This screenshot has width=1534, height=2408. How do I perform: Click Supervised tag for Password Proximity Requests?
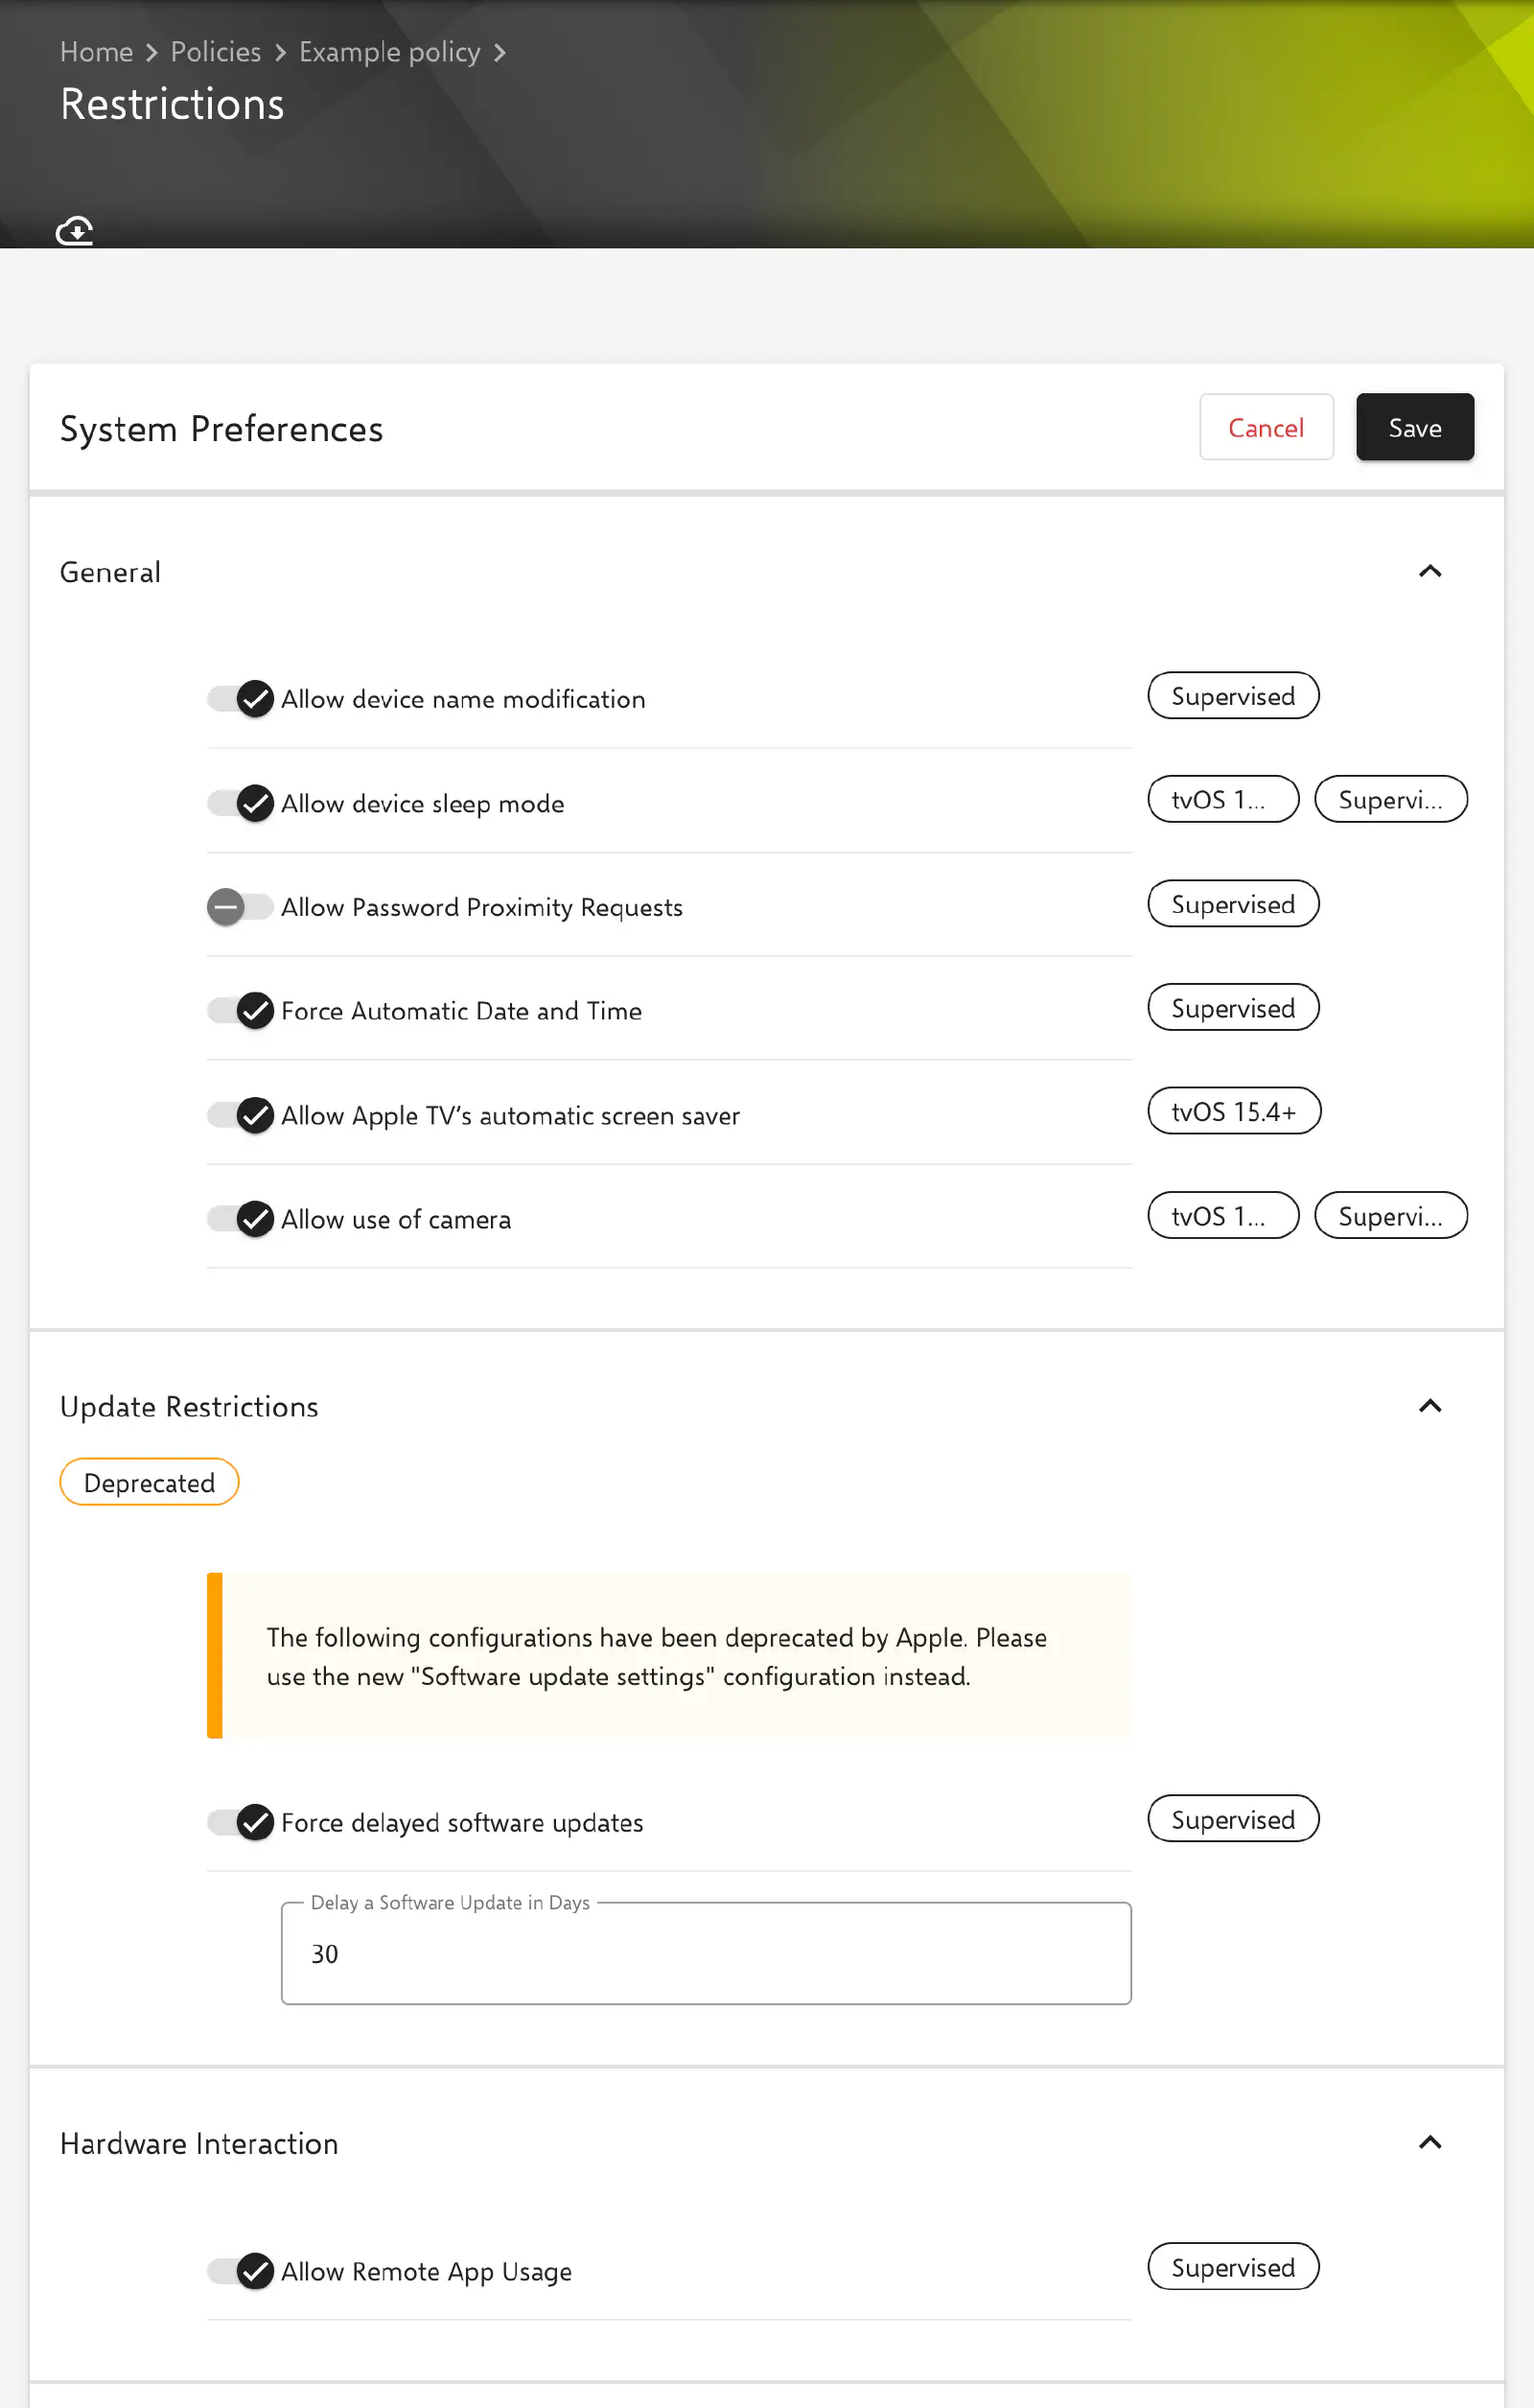(1233, 904)
